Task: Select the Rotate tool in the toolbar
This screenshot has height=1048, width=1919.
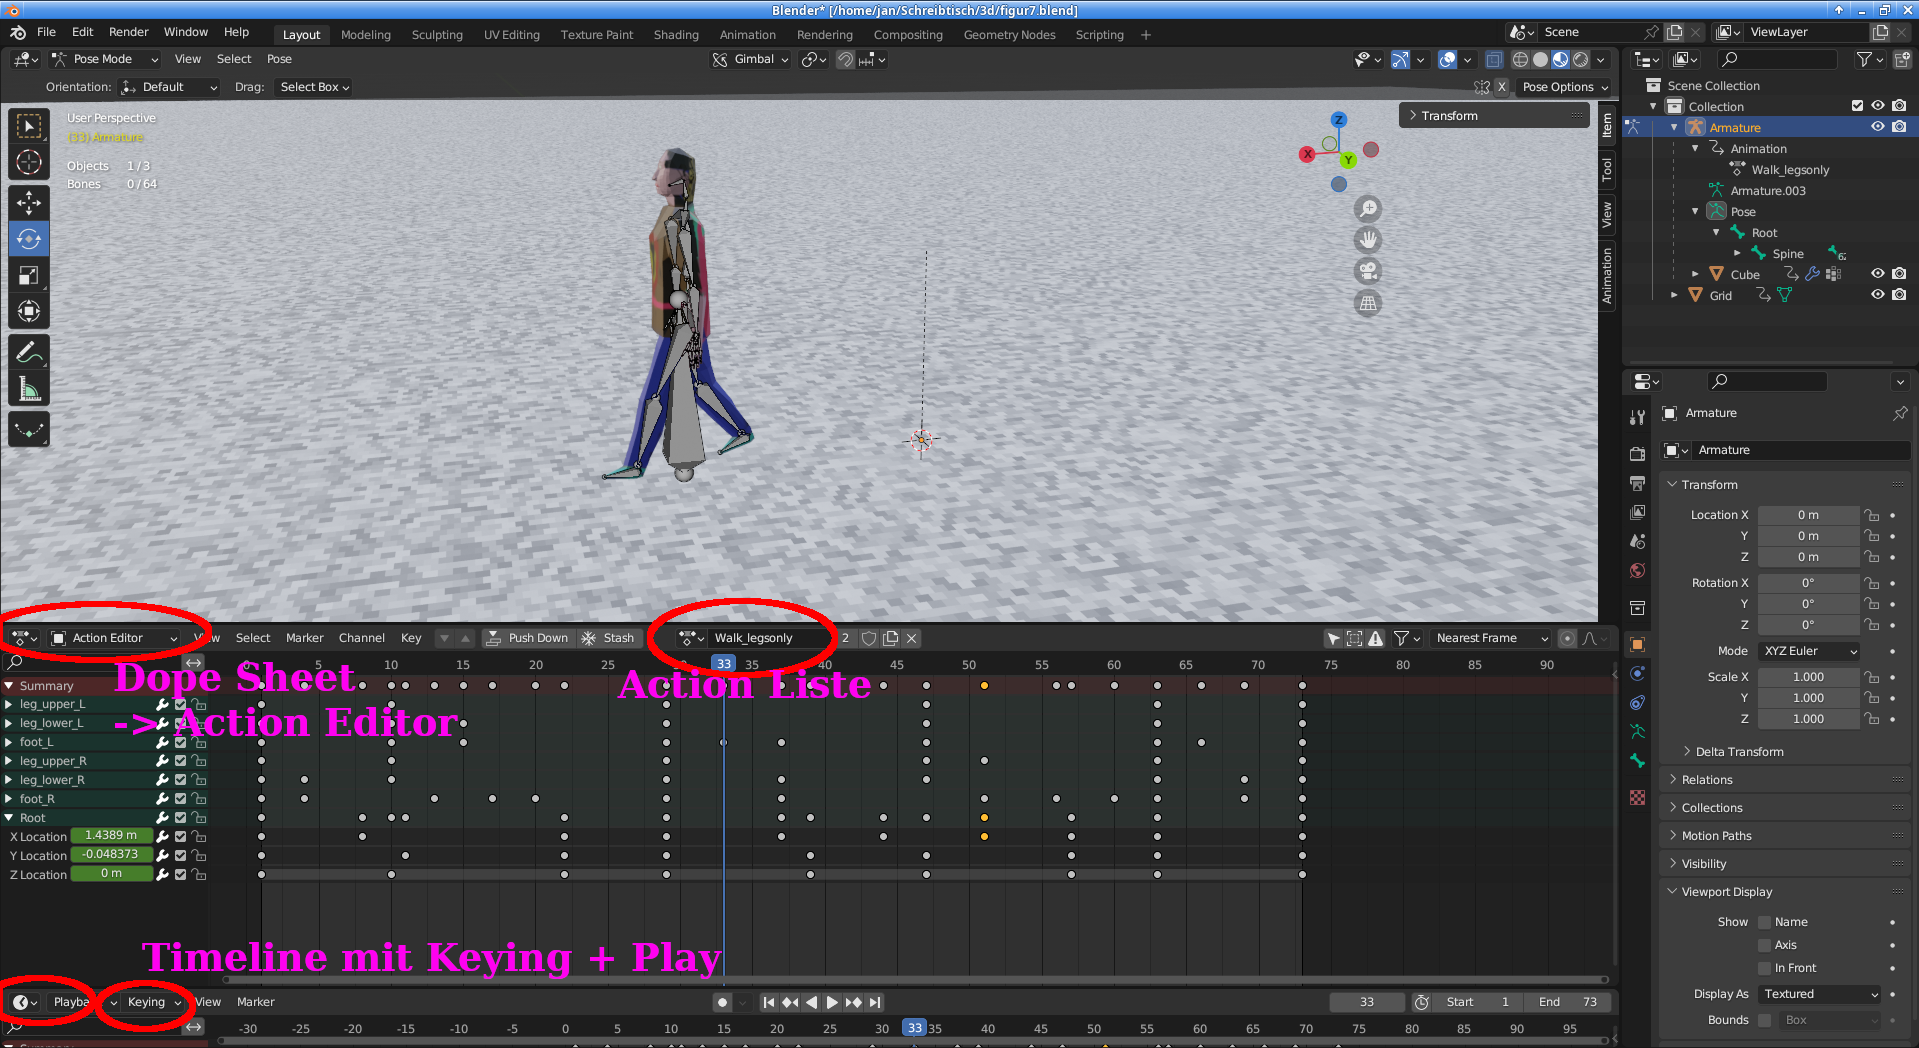Action: point(29,239)
